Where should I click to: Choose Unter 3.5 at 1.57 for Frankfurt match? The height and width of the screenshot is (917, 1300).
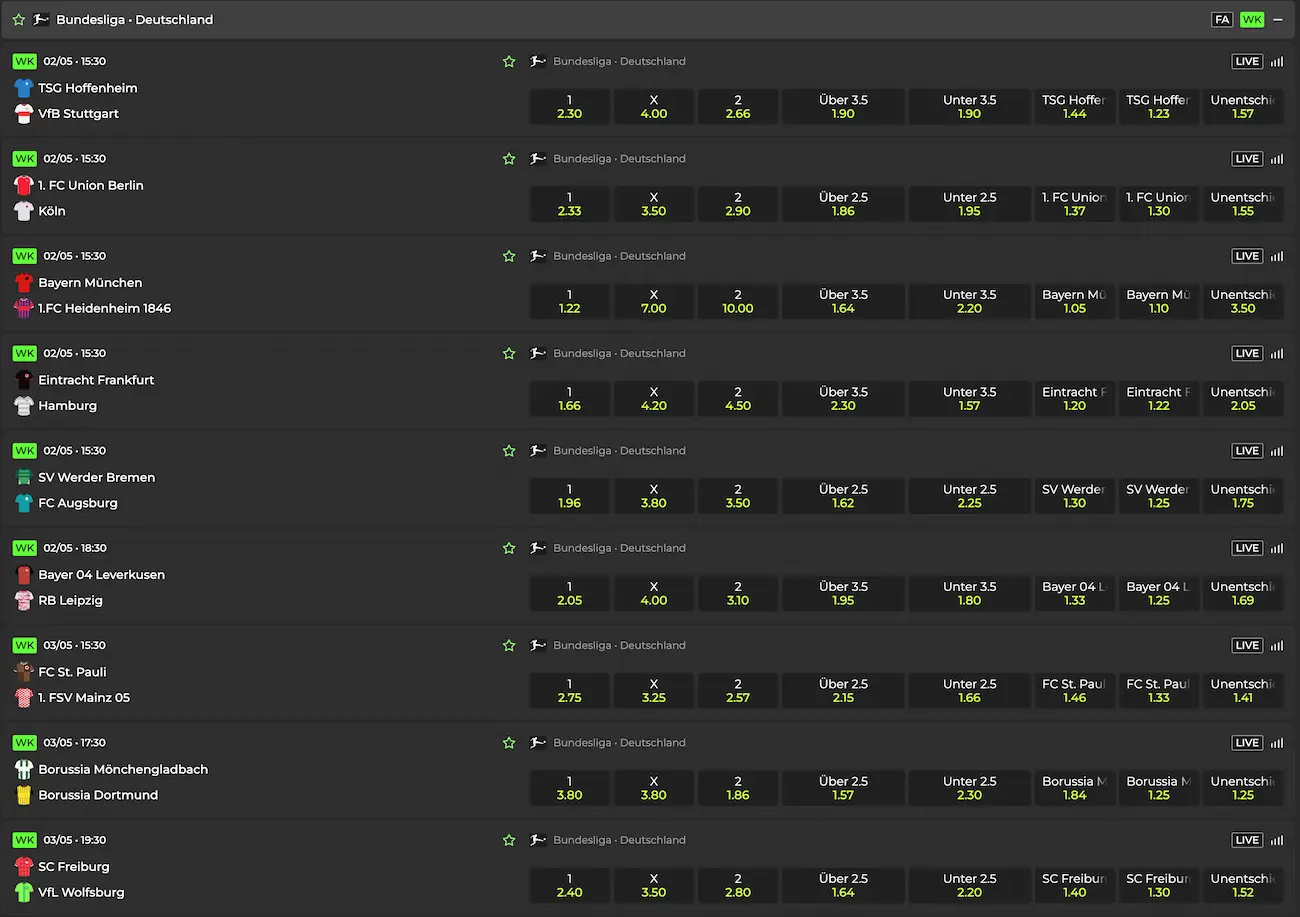coord(969,398)
